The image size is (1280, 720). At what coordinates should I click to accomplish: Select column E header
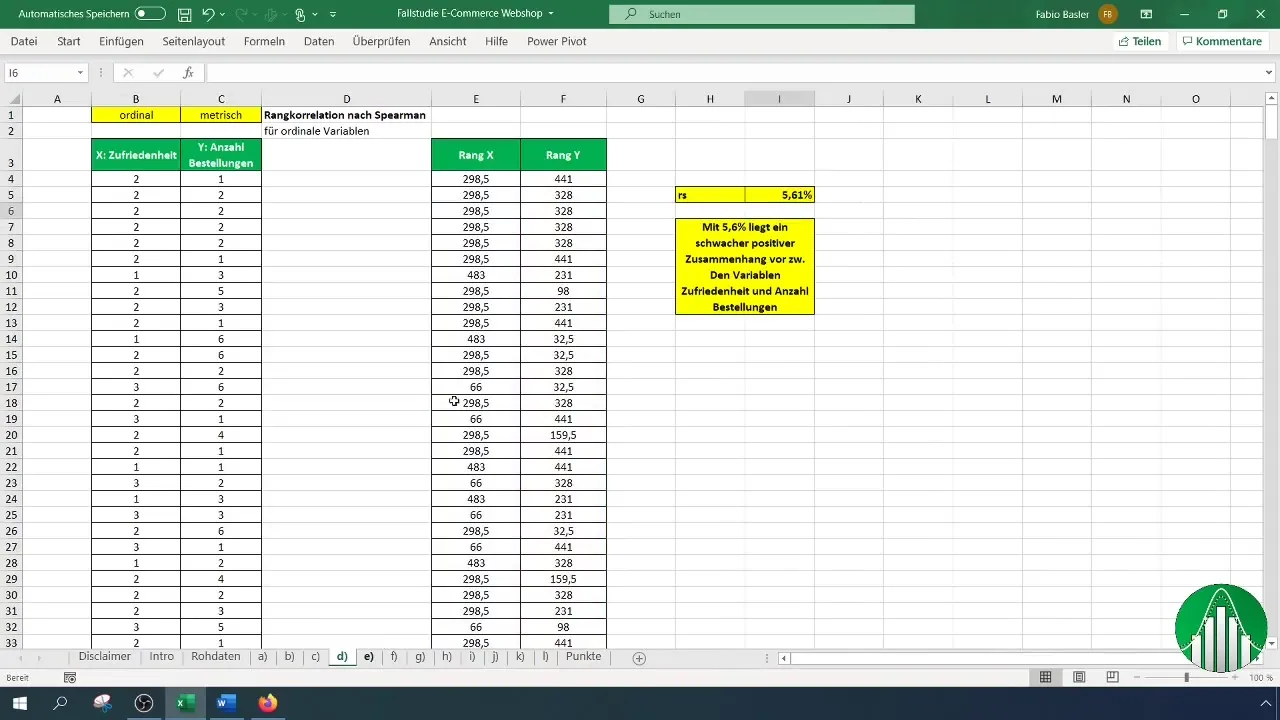tap(476, 99)
